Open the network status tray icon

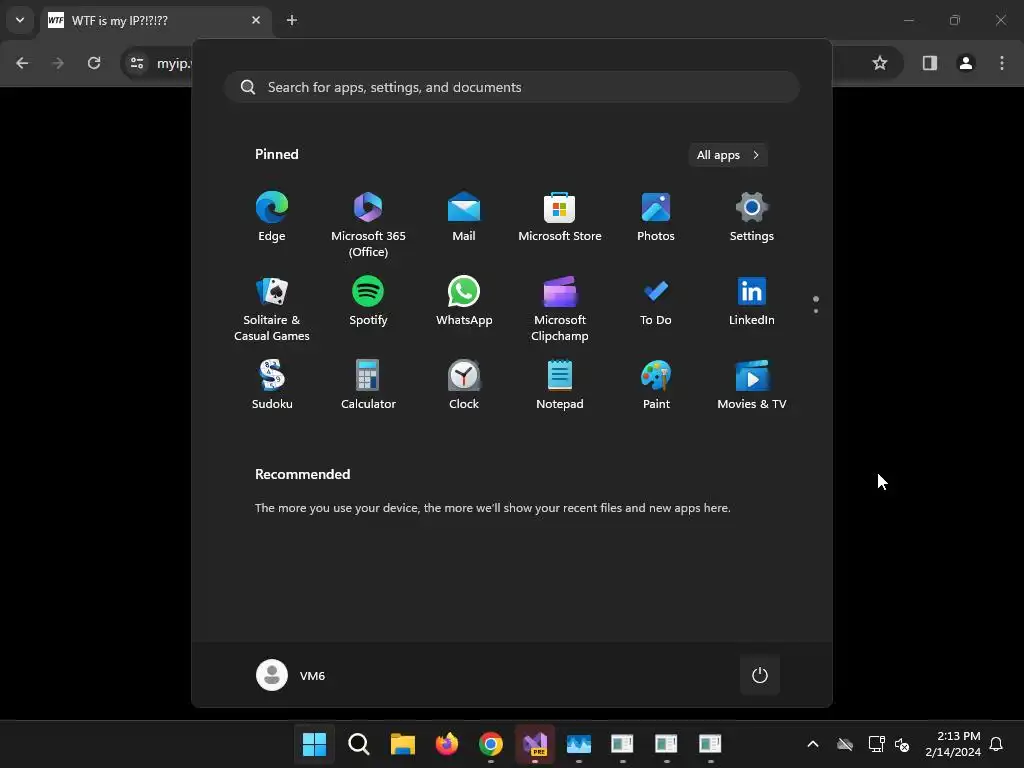(876, 744)
